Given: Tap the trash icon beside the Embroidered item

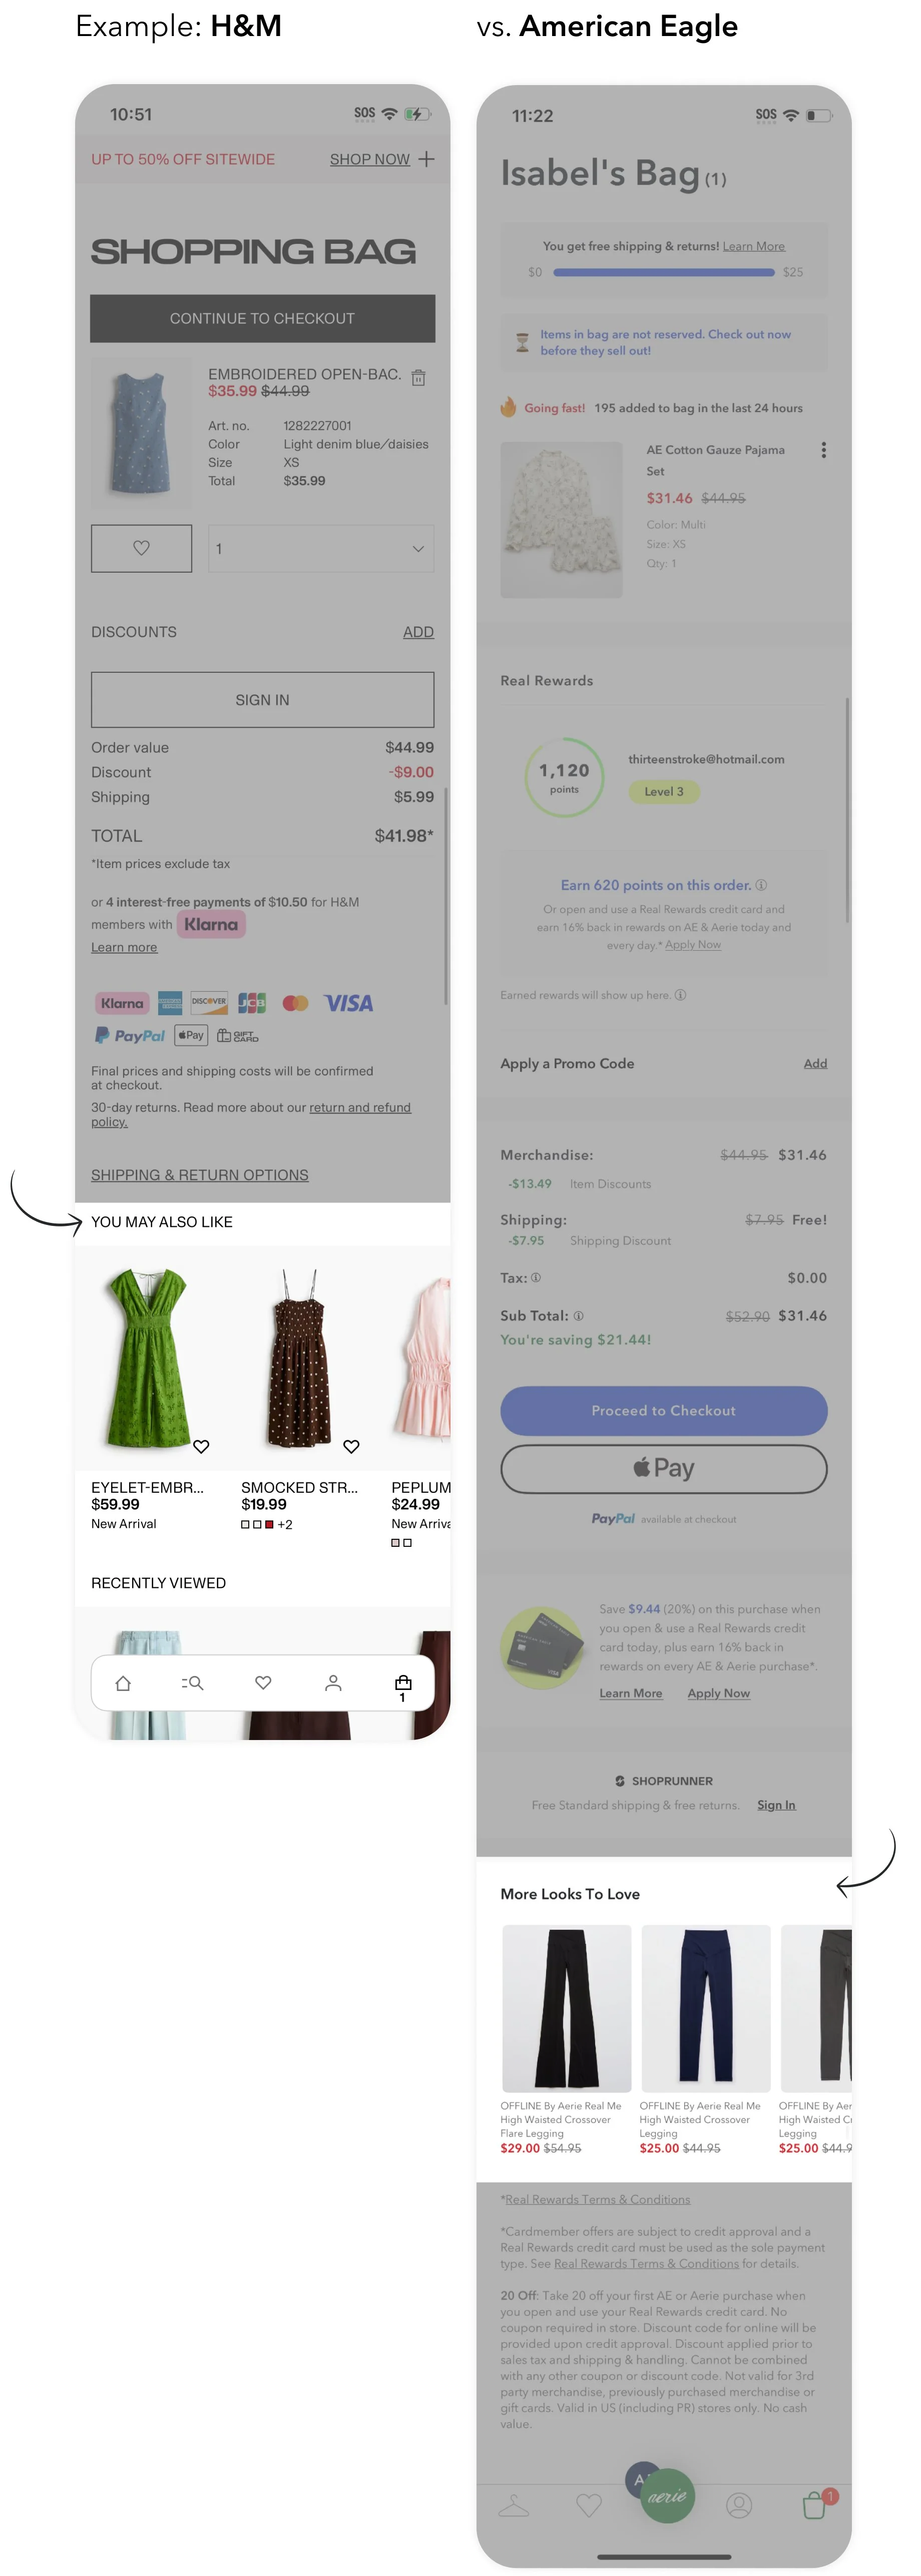Looking at the screenshot, I should click(x=419, y=377).
